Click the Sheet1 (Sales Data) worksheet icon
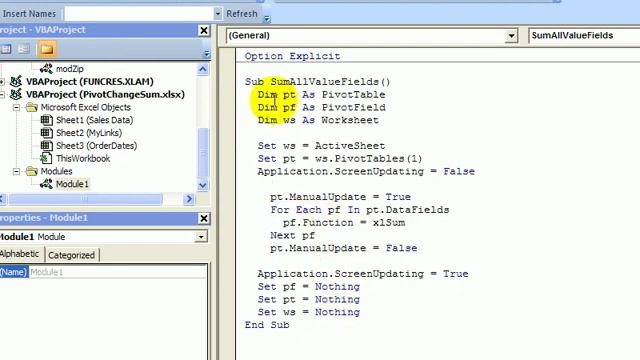This screenshot has width=640, height=360. point(46,120)
